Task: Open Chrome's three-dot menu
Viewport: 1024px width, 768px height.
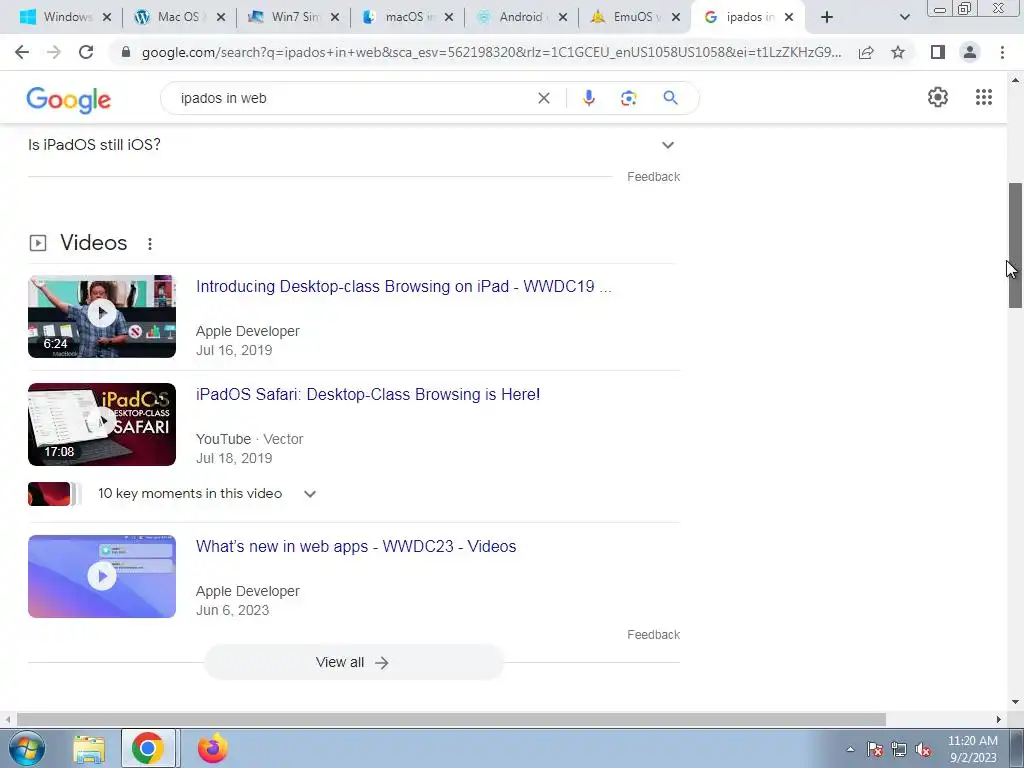Action: pyautogui.click(x=1002, y=52)
